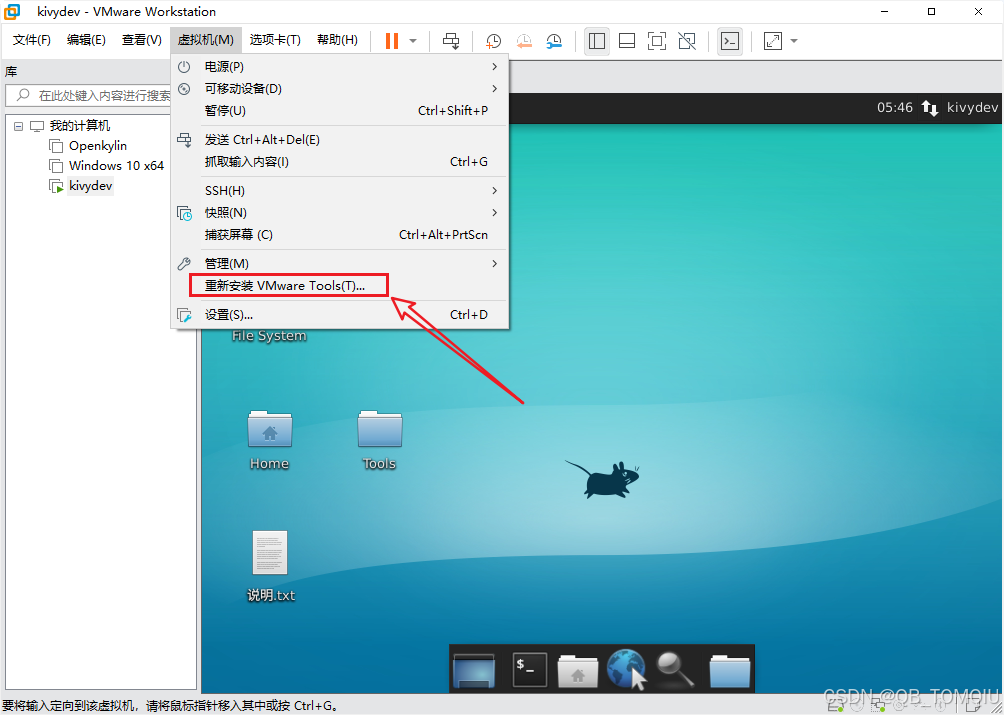This screenshot has height=715, width=1004.
Task: Collapse the 我的计算机 tree node
Action: pyautogui.click(x=19, y=126)
